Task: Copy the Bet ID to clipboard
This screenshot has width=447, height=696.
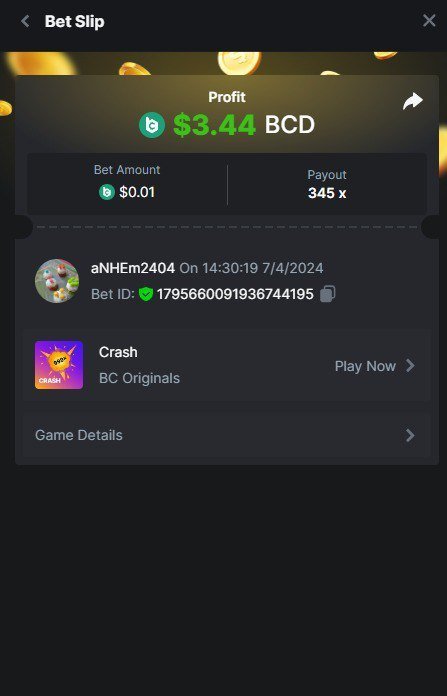Action: tap(328, 294)
